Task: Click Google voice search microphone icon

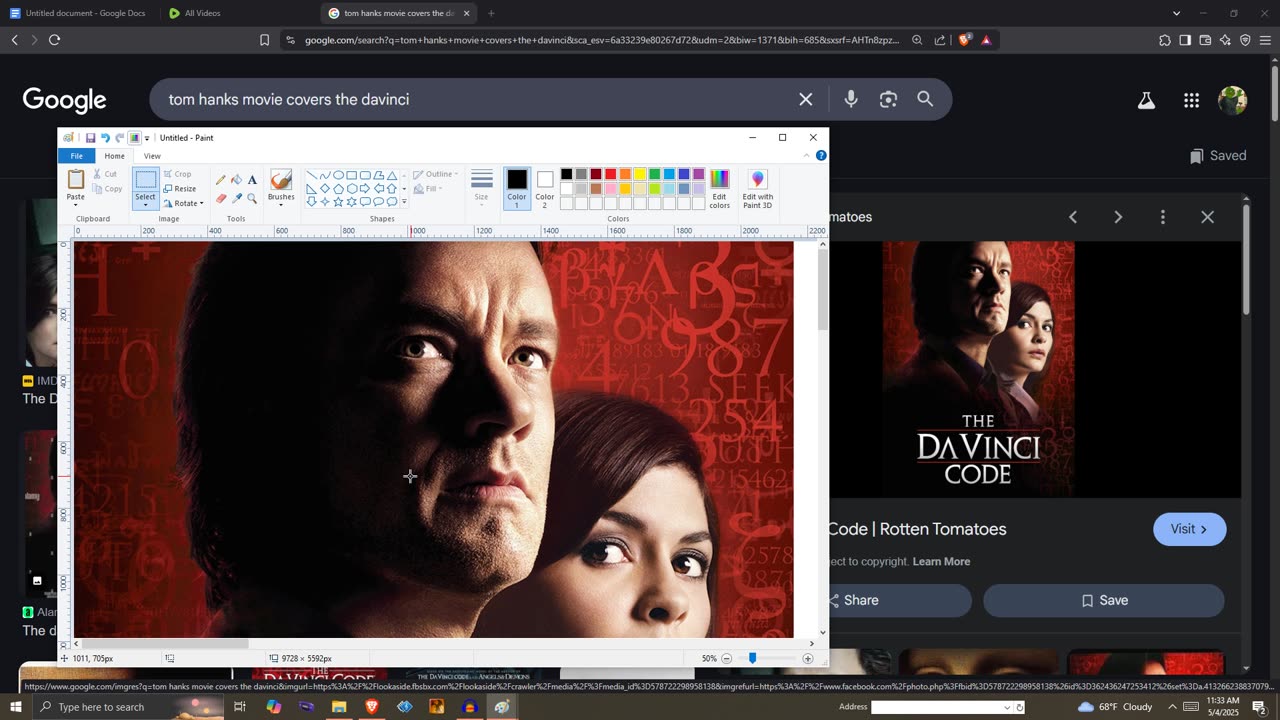Action: coord(851,99)
